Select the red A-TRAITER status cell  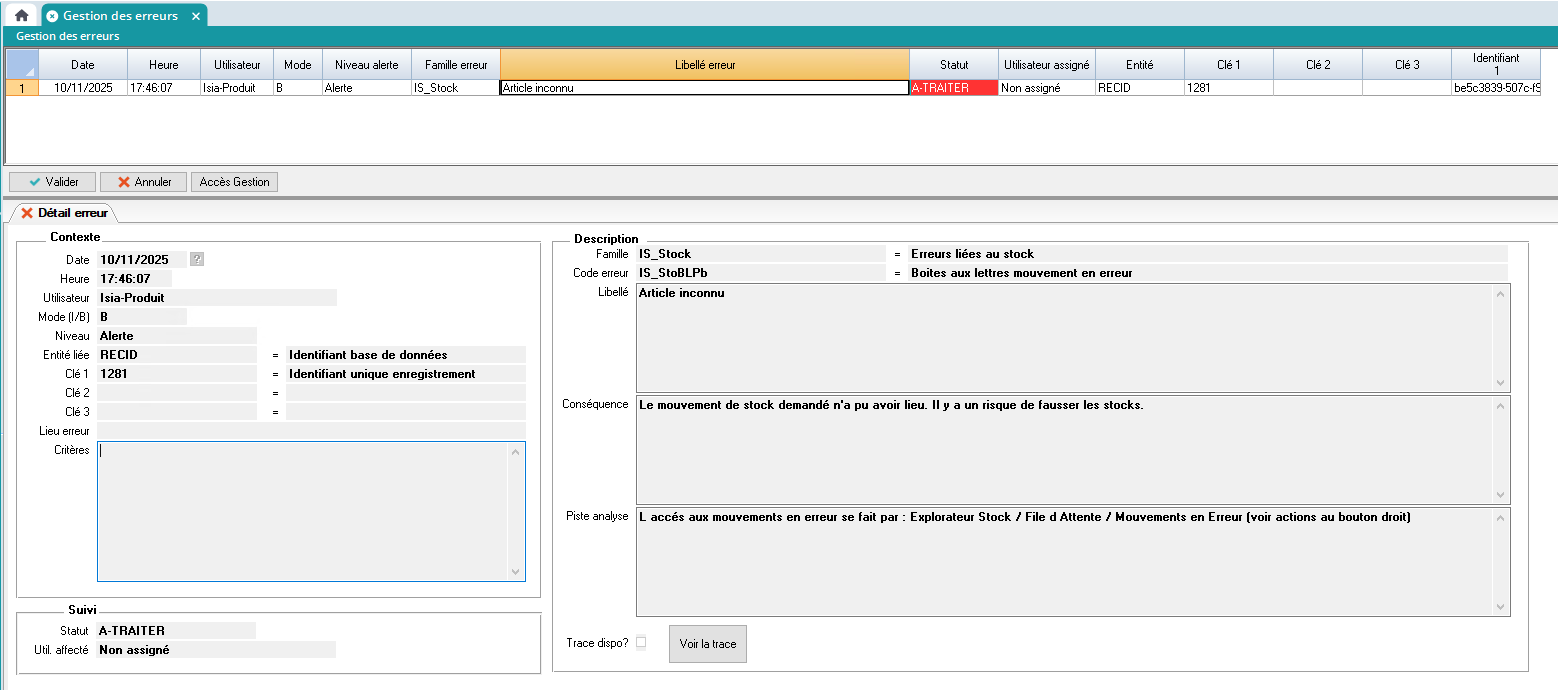coord(954,88)
